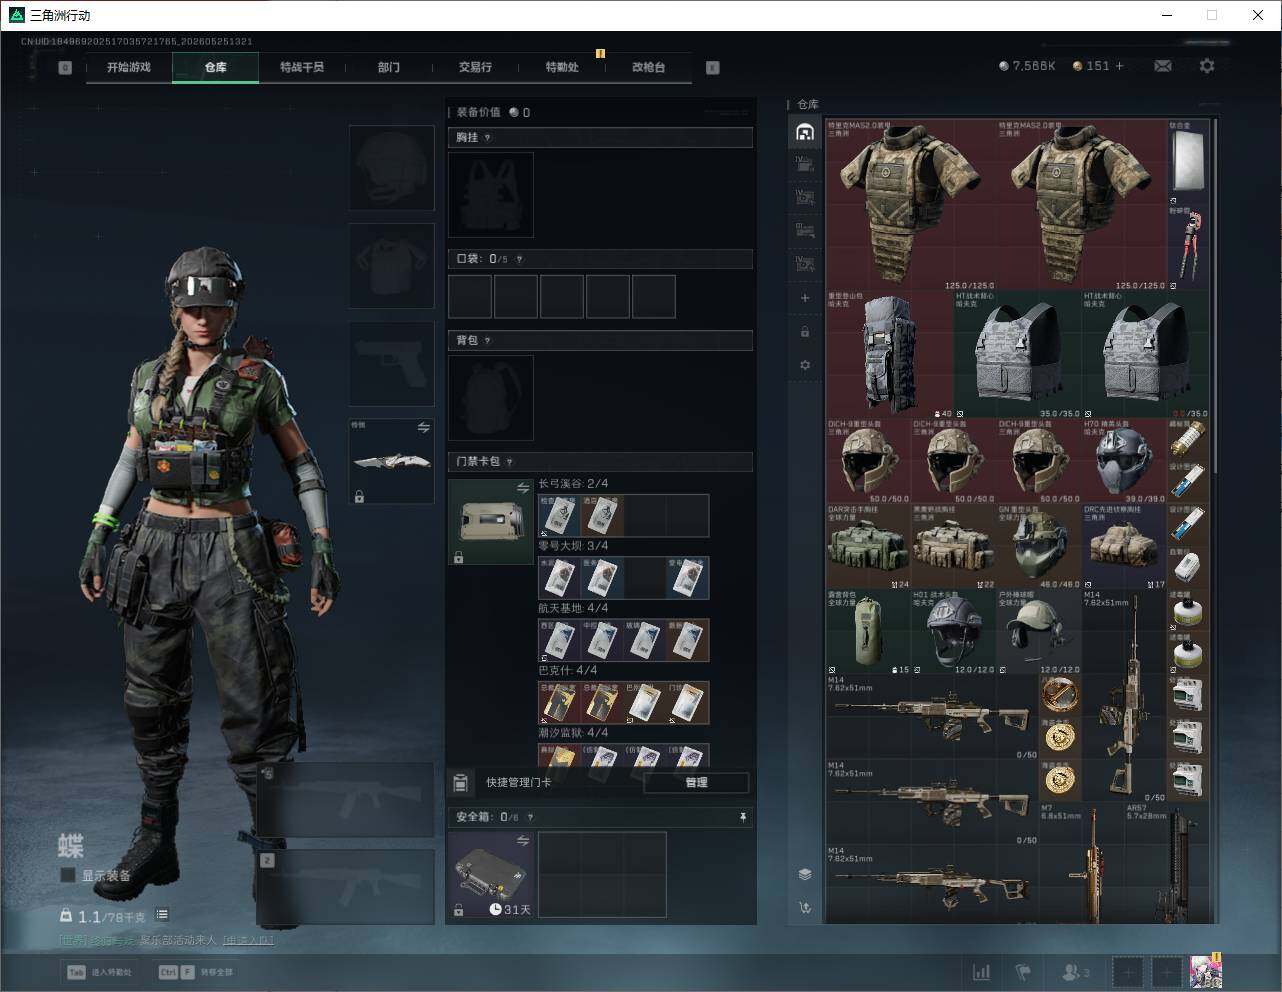Select the melee knife slot
Image resolution: width=1282 pixels, height=992 pixels.
pos(391,461)
